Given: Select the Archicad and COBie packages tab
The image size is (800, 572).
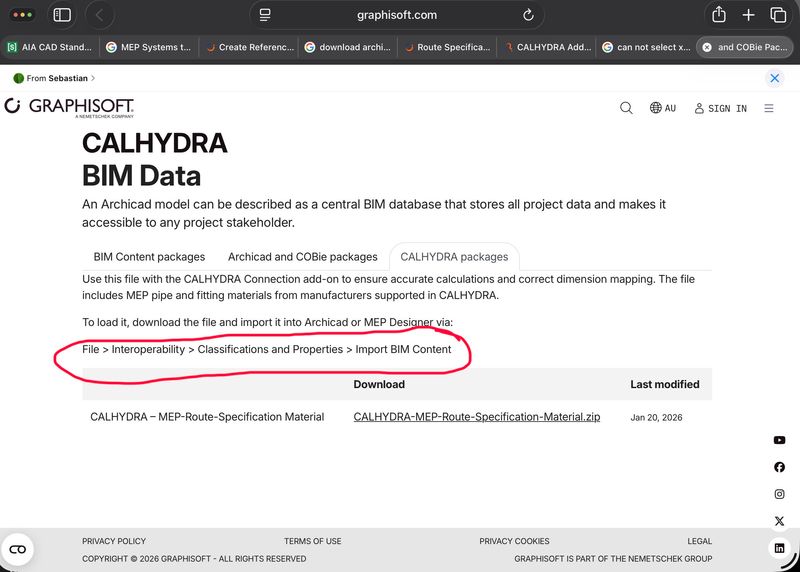Looking at the screenshot, I should (303, 257).
